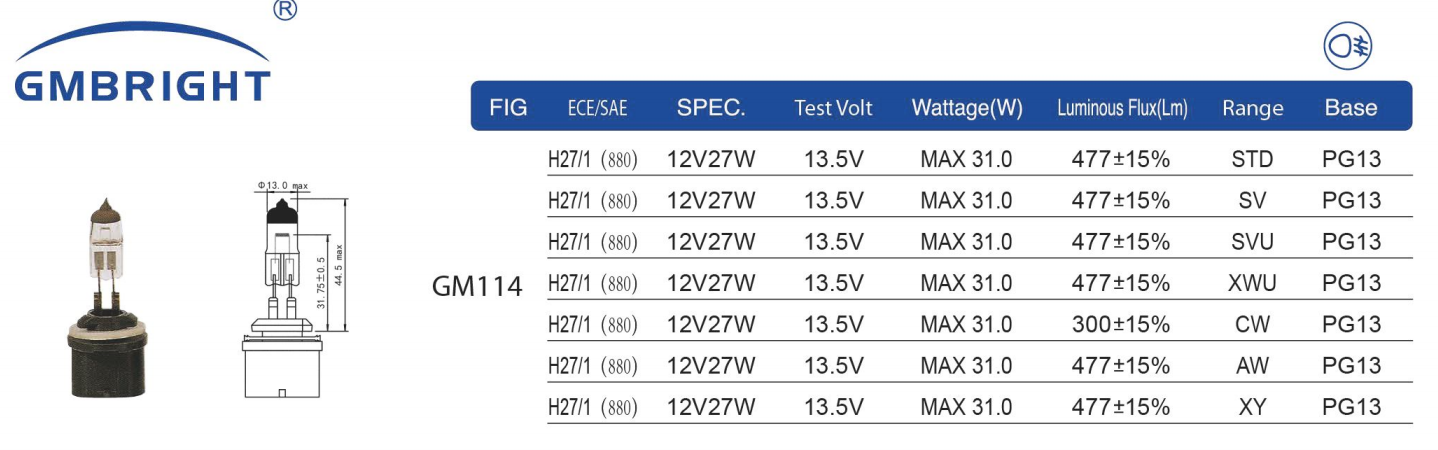The width and height of the screenshot is (1438, 450).
Task: Click the ECE/SAE column header
Action: click(597, 108)
